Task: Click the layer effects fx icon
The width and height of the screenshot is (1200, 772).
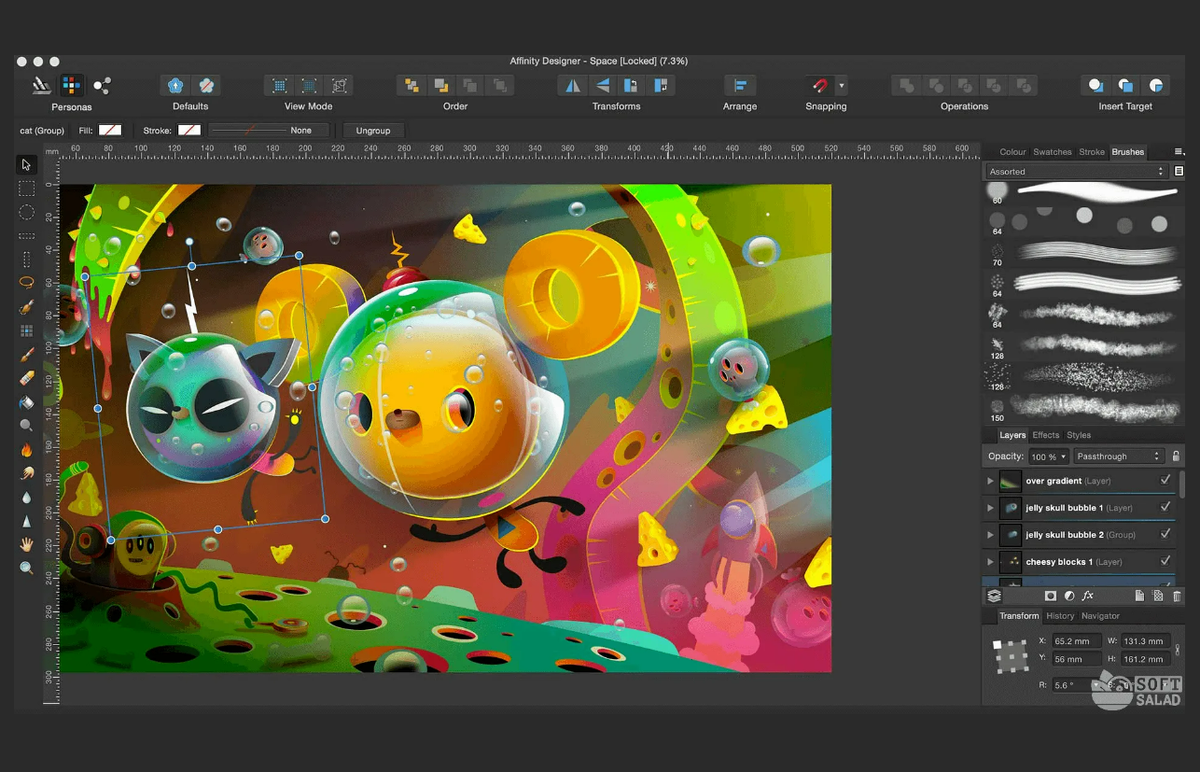Action: (x=1087, y=596)
